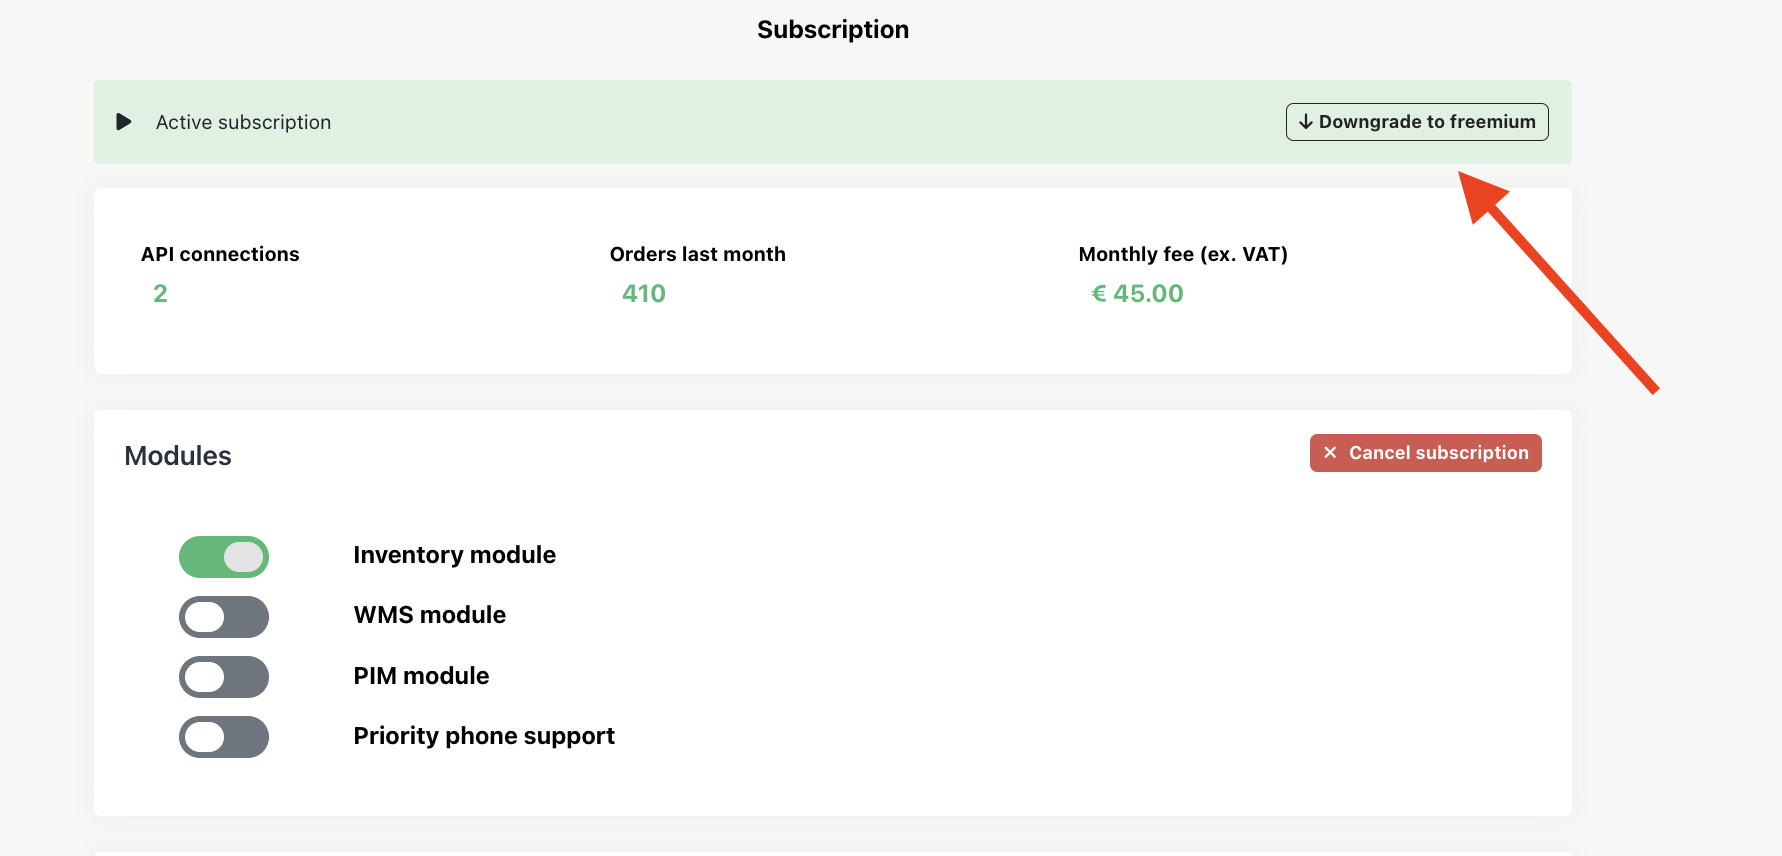Image resolution: width=1782 pixels, height=856 pixels.
Task: Click the Inventory module label
Action: coord(454,555)
